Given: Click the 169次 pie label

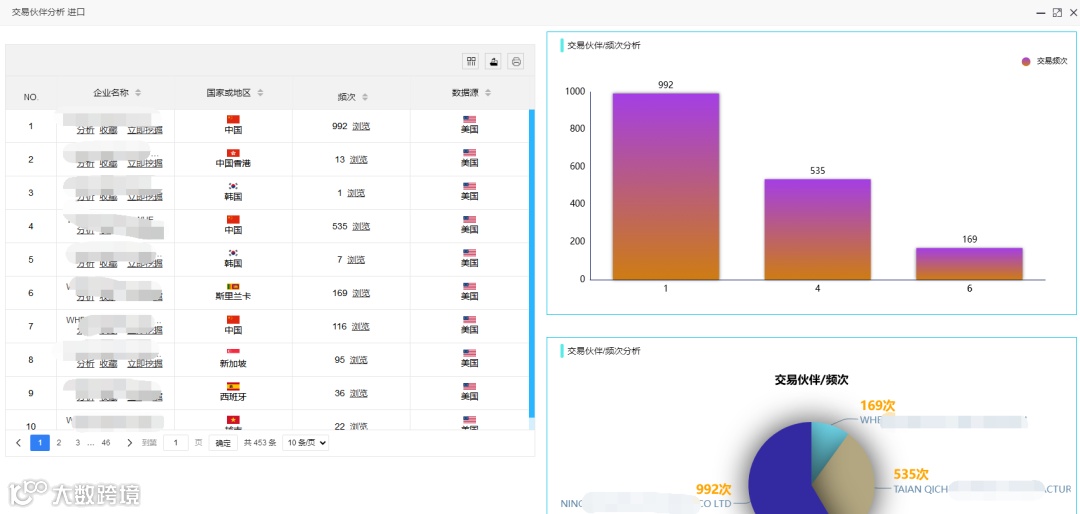Looking at the screenshot, I should pos(878,405).
